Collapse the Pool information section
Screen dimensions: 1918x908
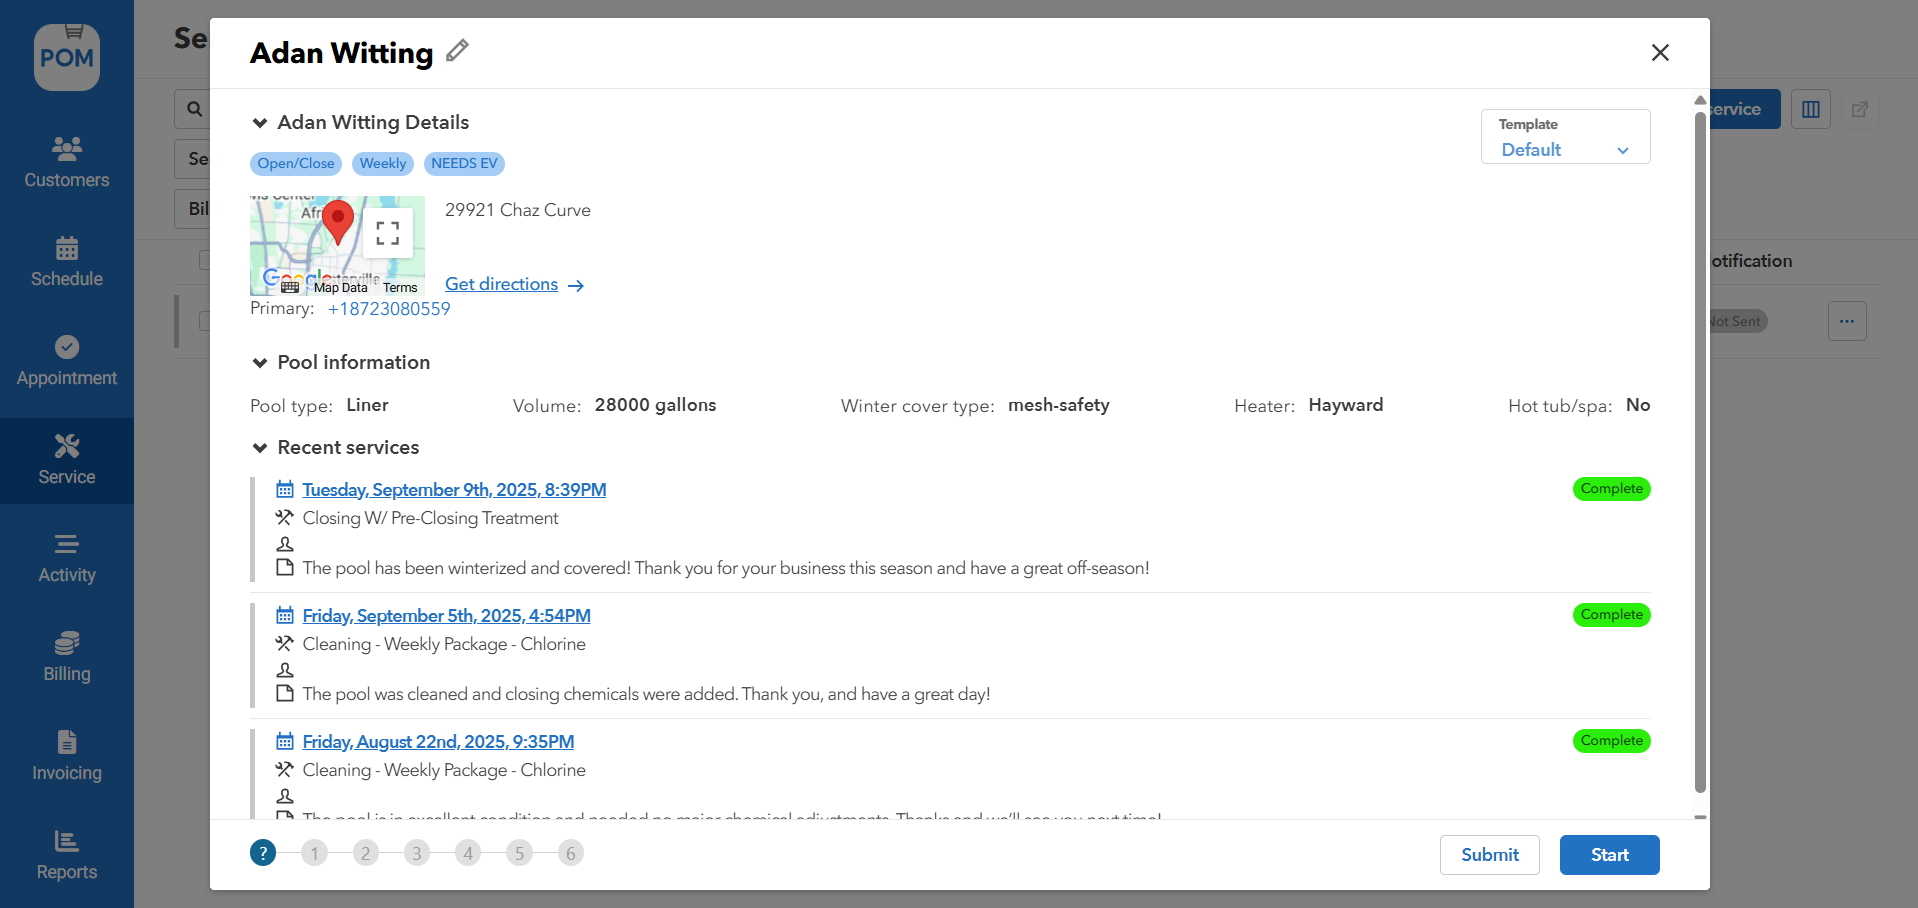click(260, 363)
